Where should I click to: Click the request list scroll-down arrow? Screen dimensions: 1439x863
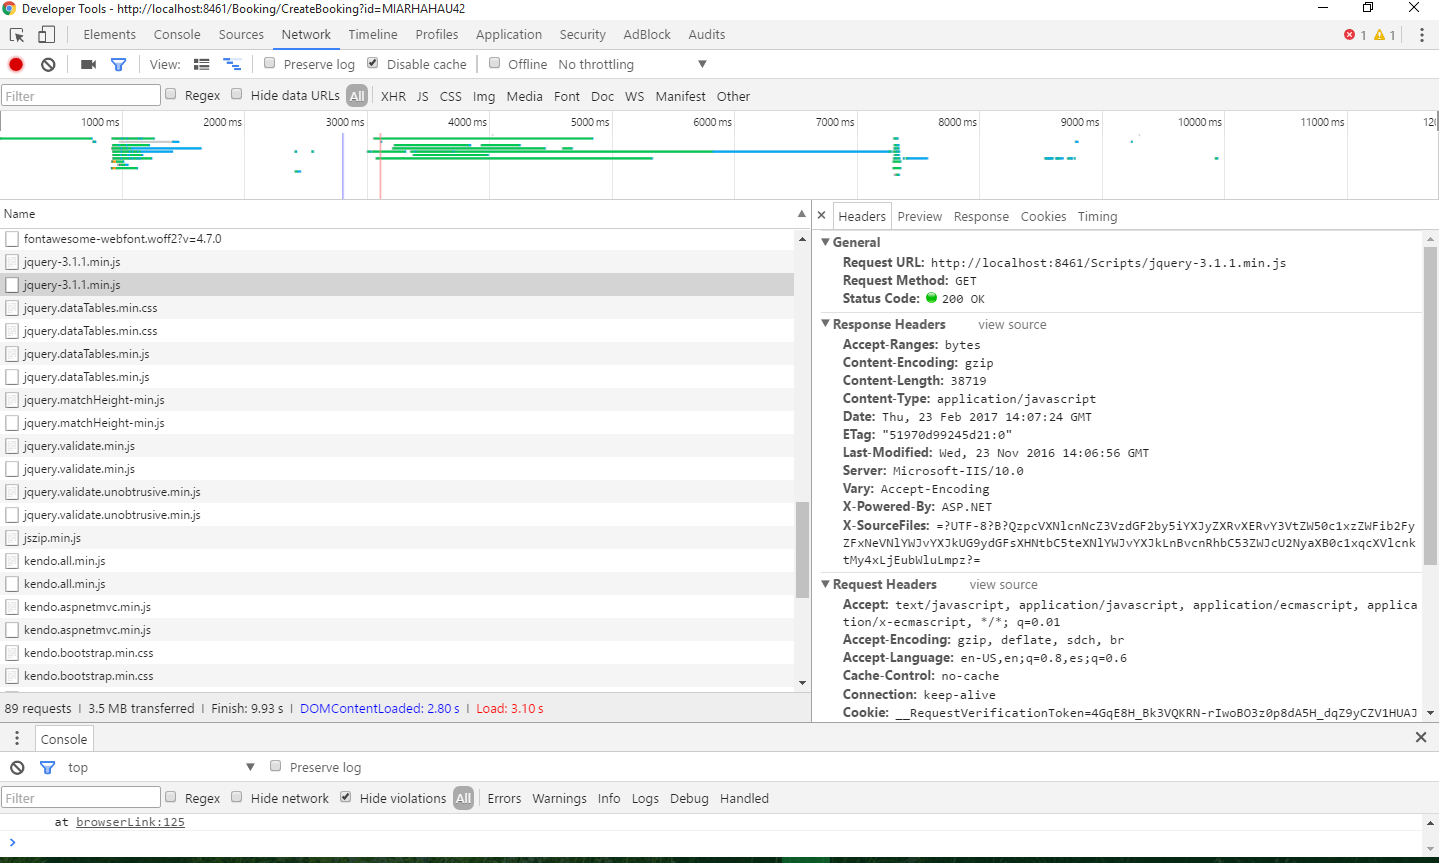pyautogui.click(x=802, y=683)
